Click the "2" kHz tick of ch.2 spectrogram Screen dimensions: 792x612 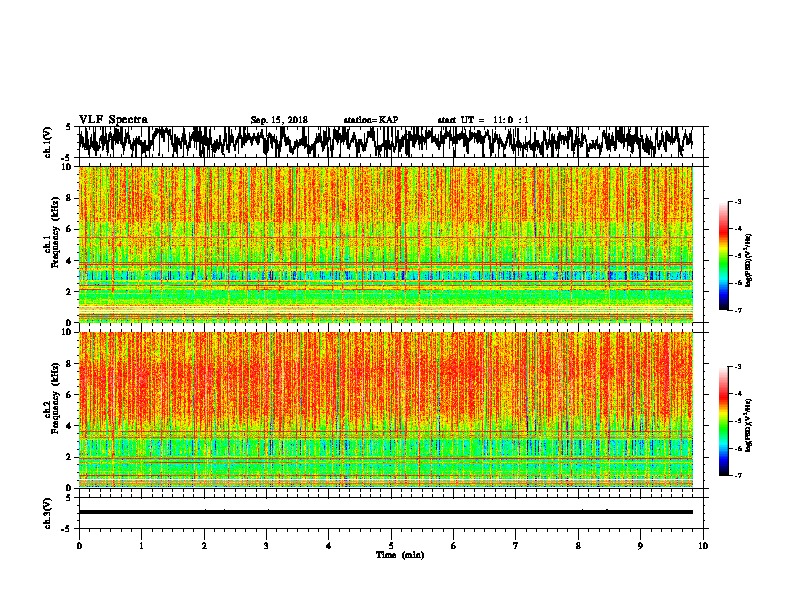[71, 457]
